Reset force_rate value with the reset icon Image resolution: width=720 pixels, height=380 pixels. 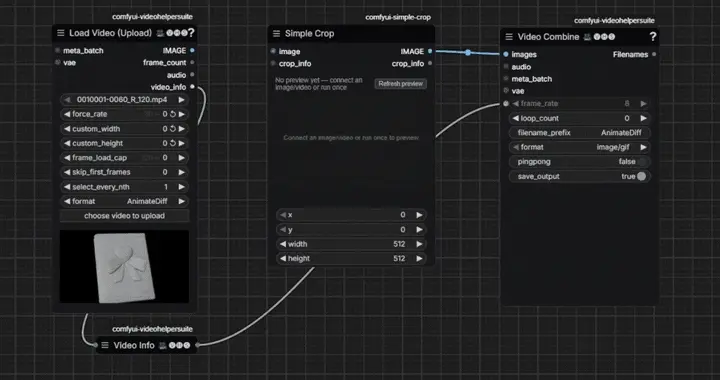[173, 114]
